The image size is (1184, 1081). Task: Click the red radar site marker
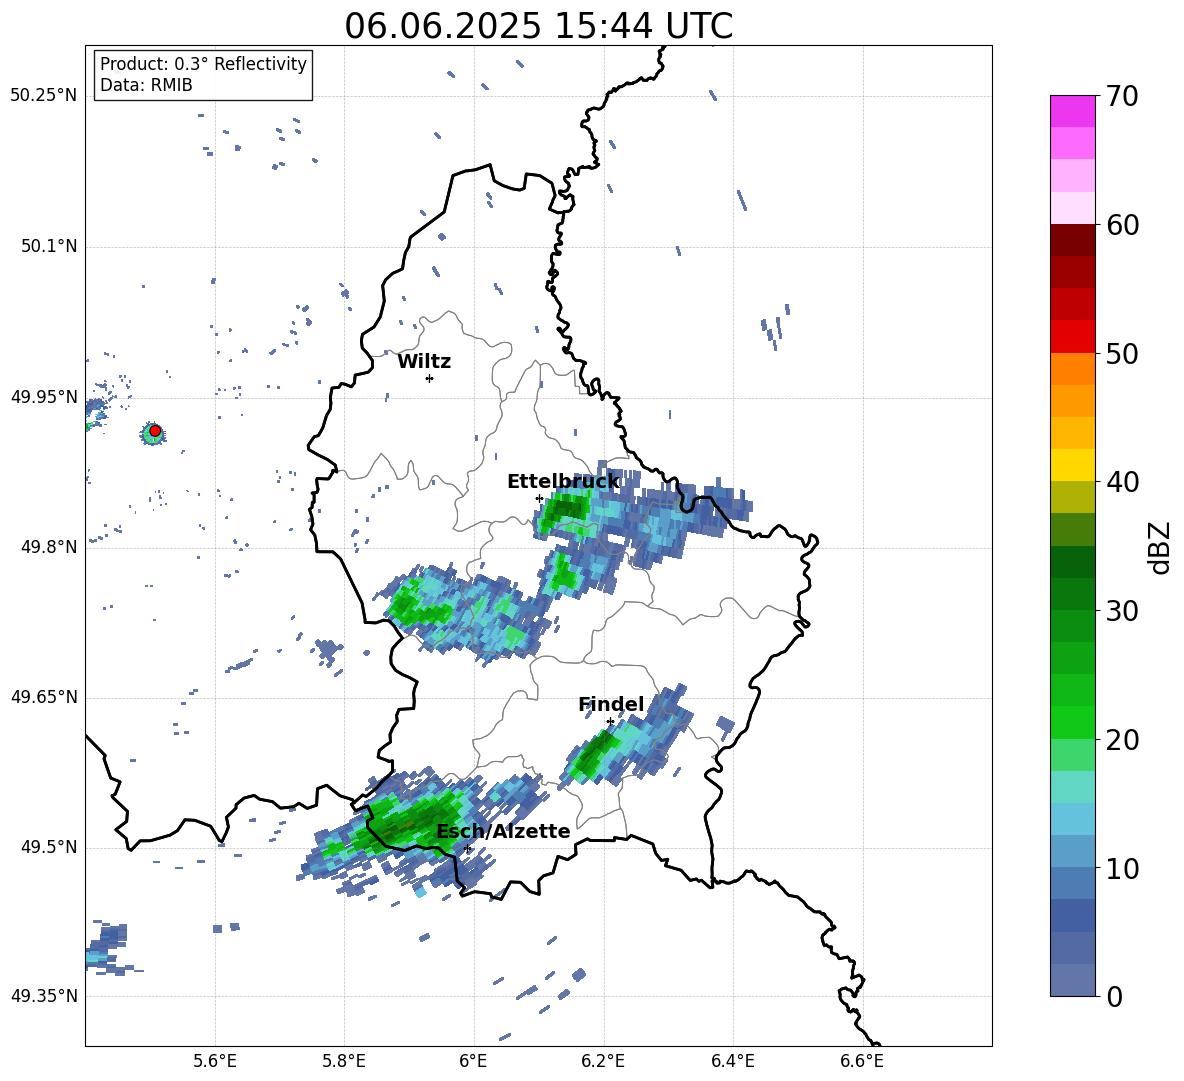(x=155, y=431)
